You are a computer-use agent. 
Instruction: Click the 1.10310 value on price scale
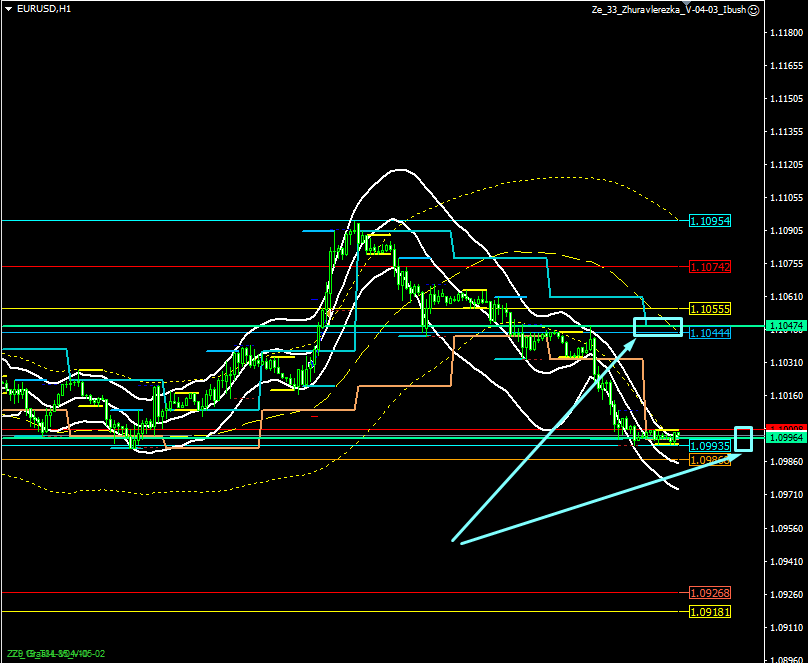click(x=787, y=363)
